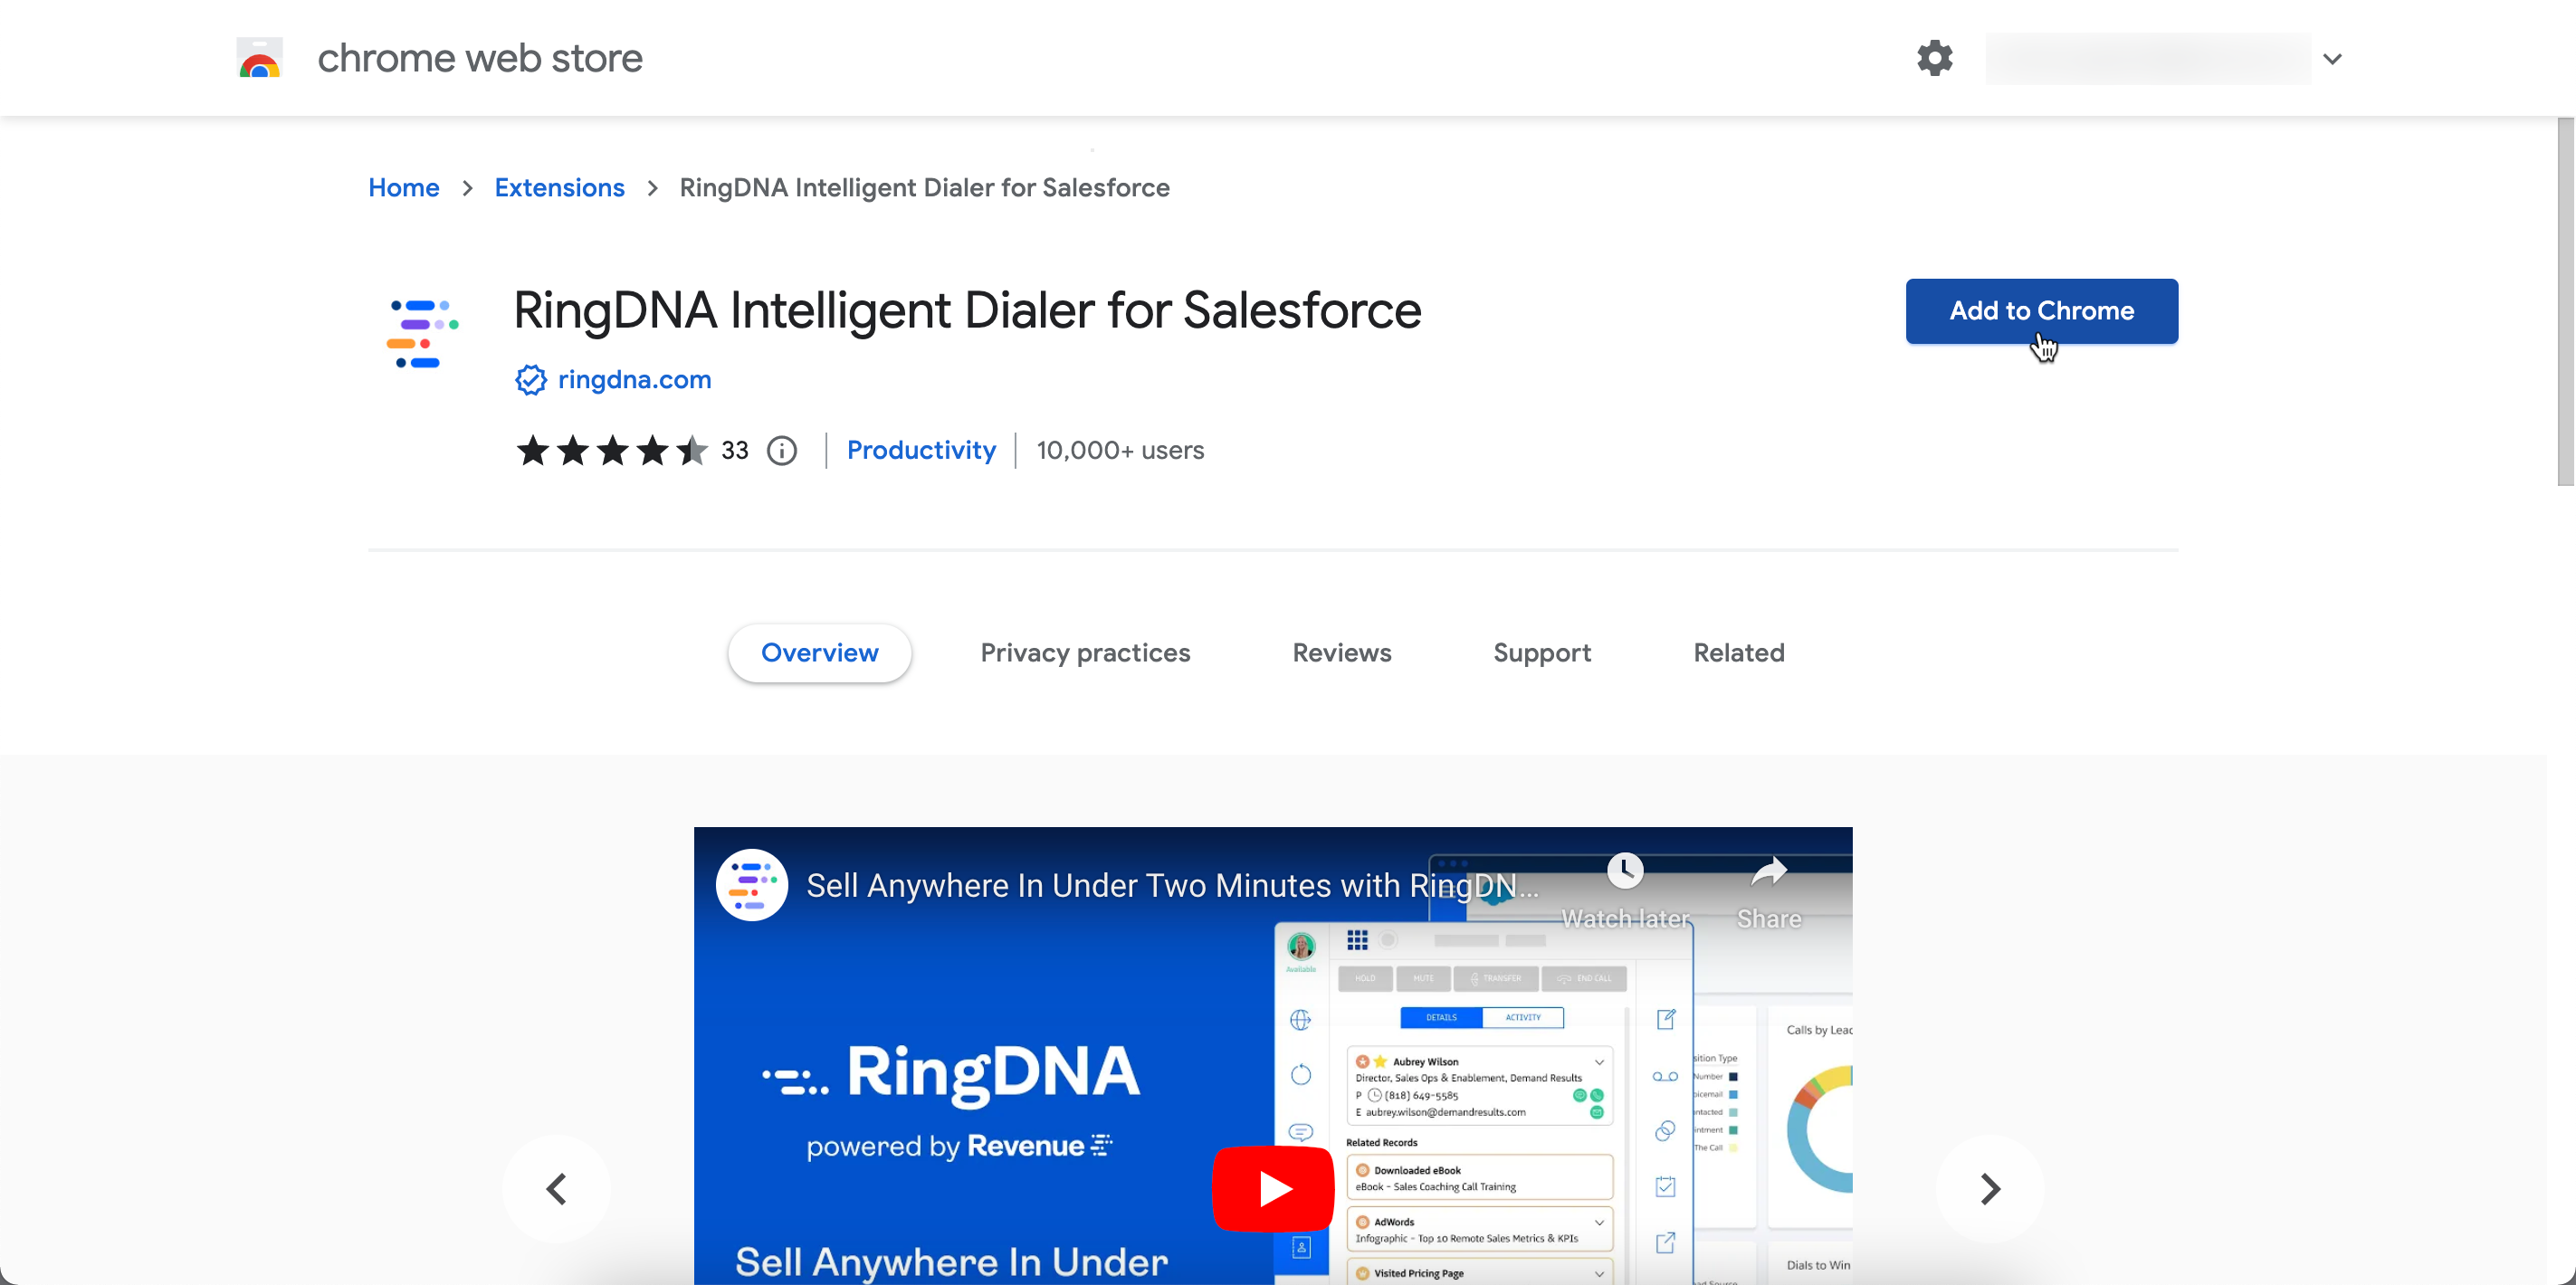Click the RingDNA channel avatar in video
The height and width of the screenshot is (1285, 2576).
pos(752,885)
